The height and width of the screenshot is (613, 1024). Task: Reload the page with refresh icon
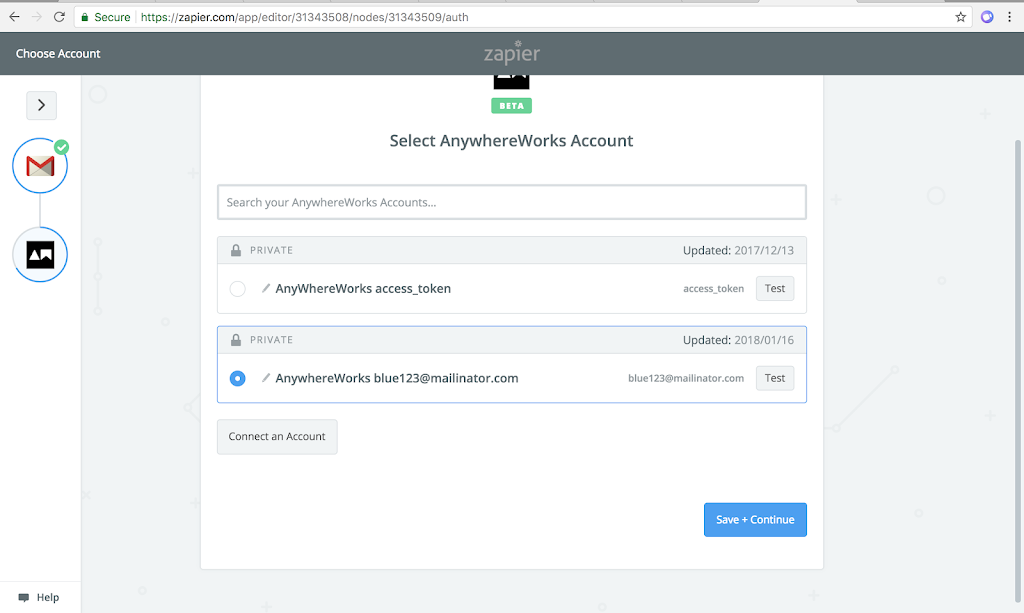59,17
